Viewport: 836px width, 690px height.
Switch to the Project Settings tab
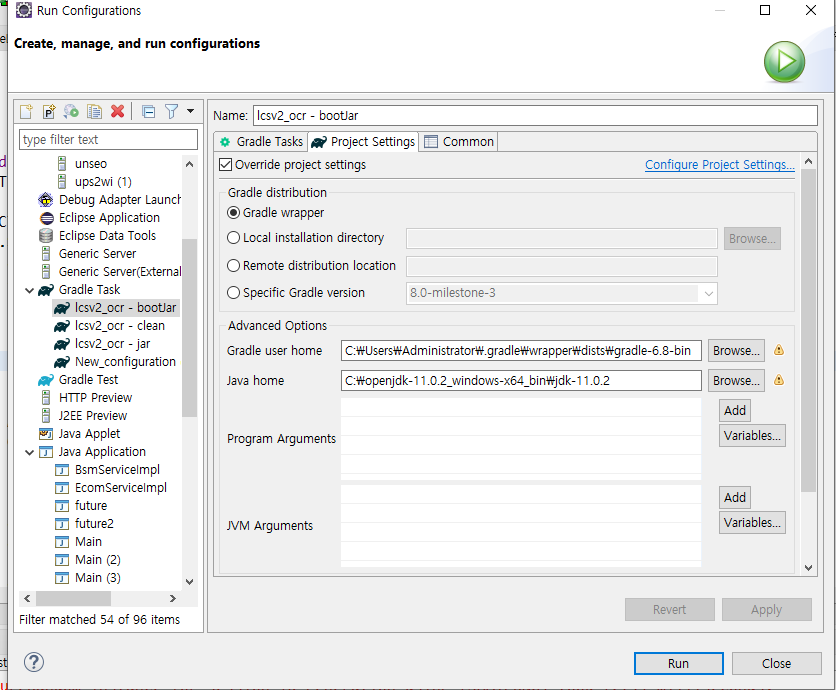point(363,142)
